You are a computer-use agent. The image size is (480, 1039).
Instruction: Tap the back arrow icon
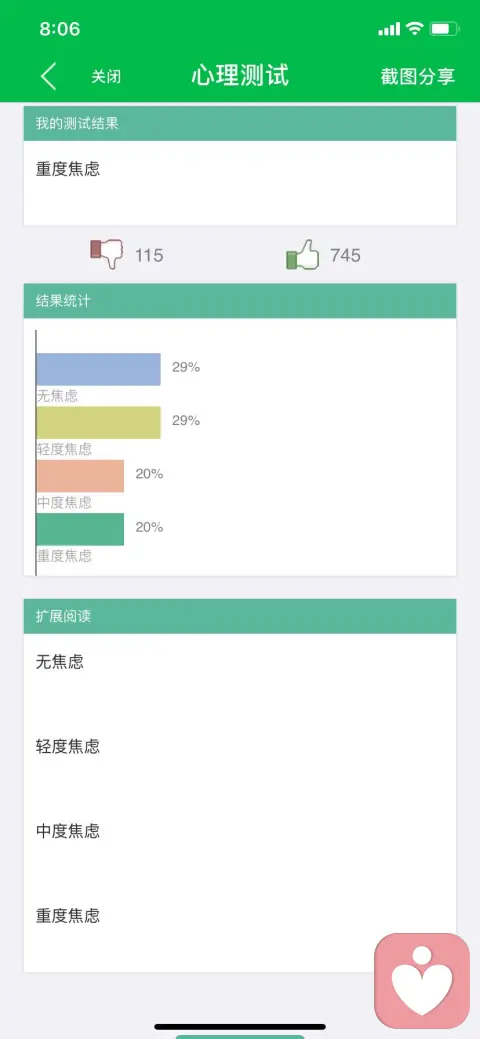[x=48, y=76]
